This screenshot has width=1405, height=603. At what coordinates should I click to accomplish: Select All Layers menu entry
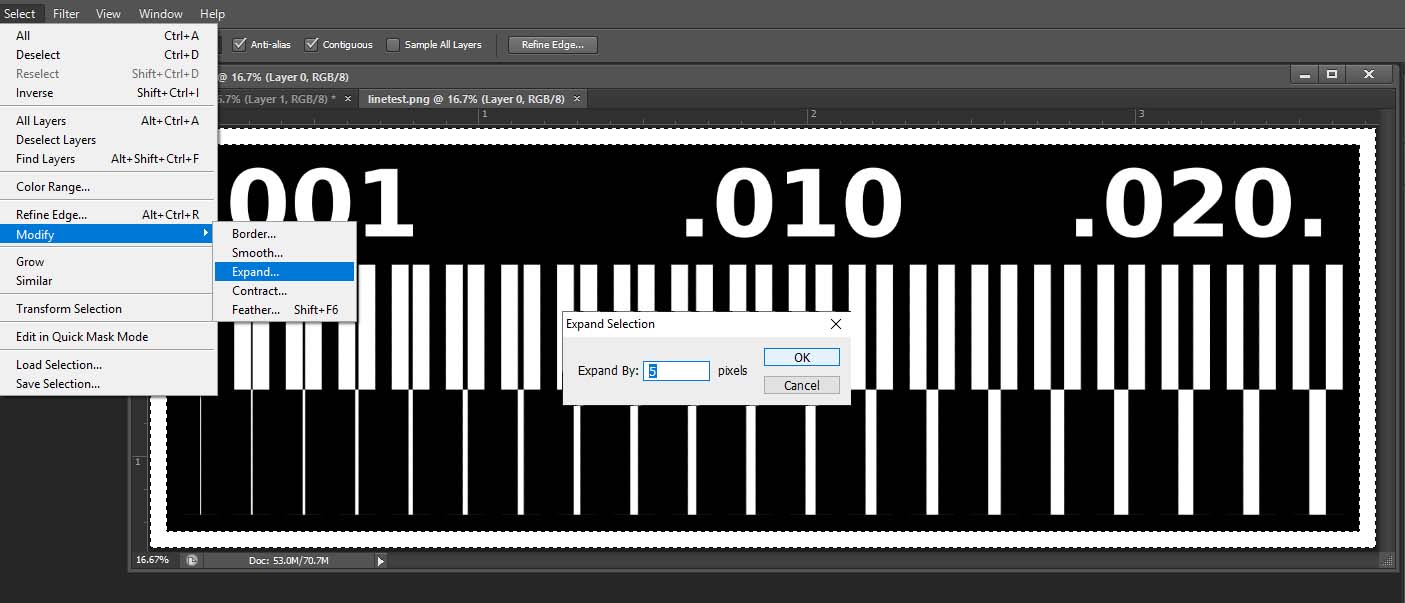108,121
